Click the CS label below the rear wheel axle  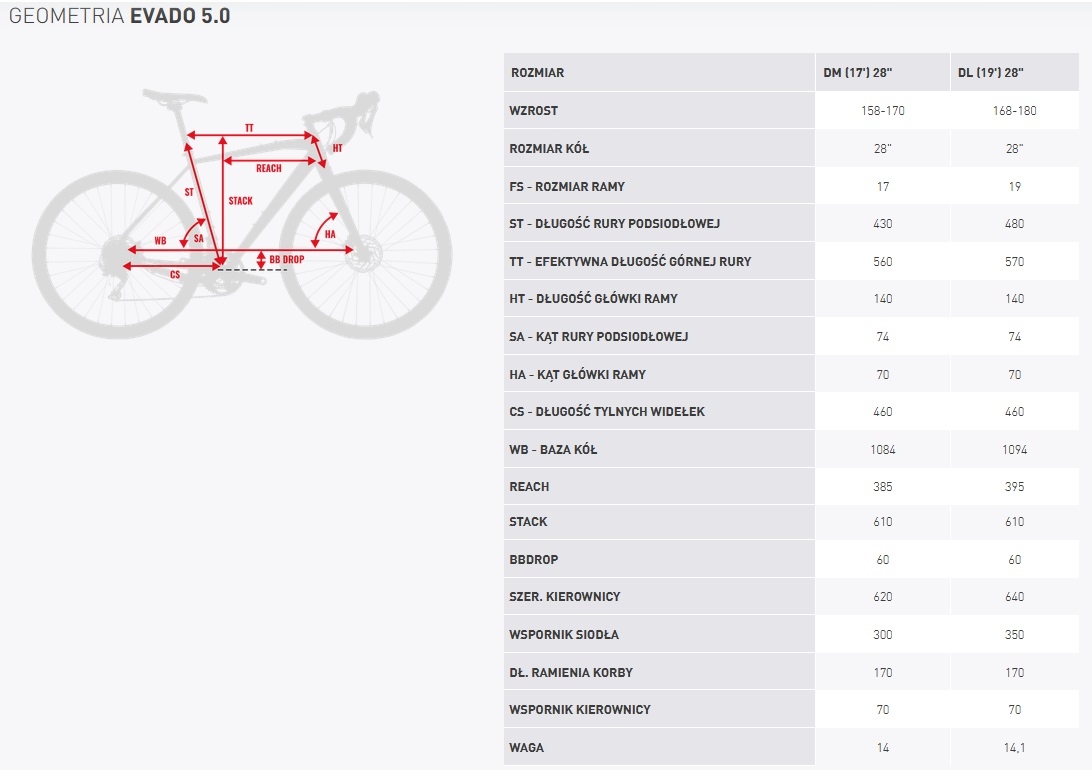tap(175, 274)
